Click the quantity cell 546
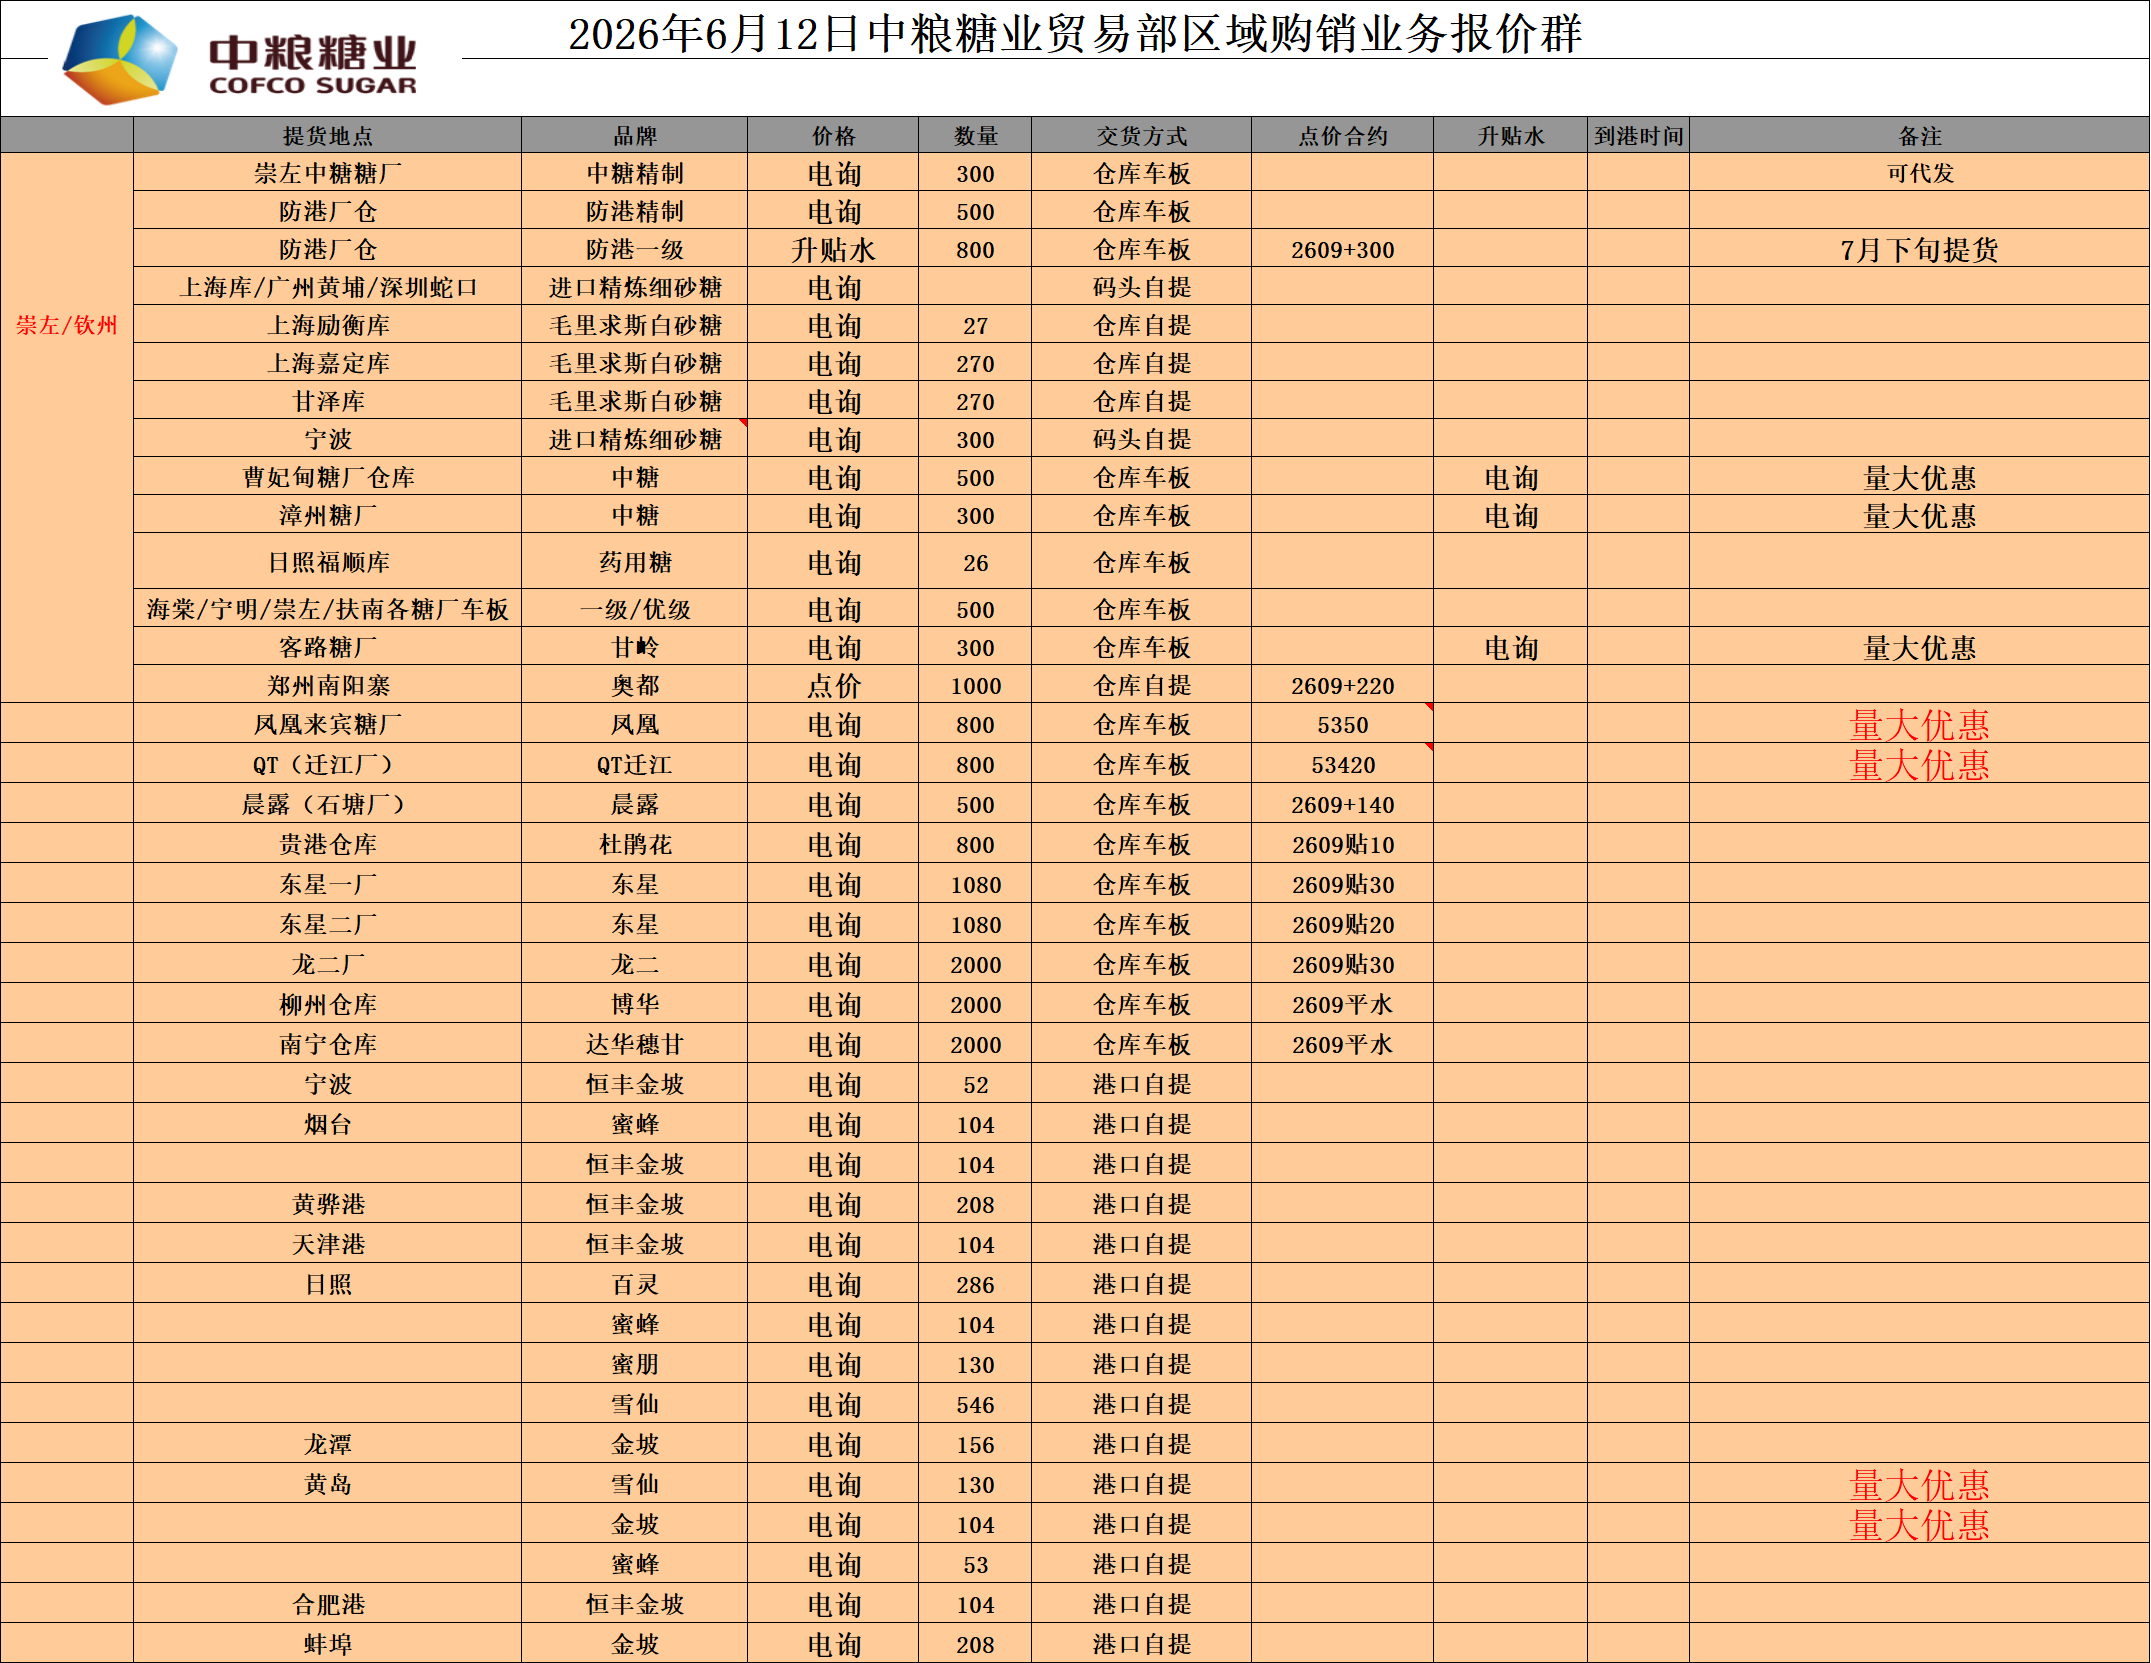The height and width of the screenshot is (1663, 2151). pos(975,1405)
